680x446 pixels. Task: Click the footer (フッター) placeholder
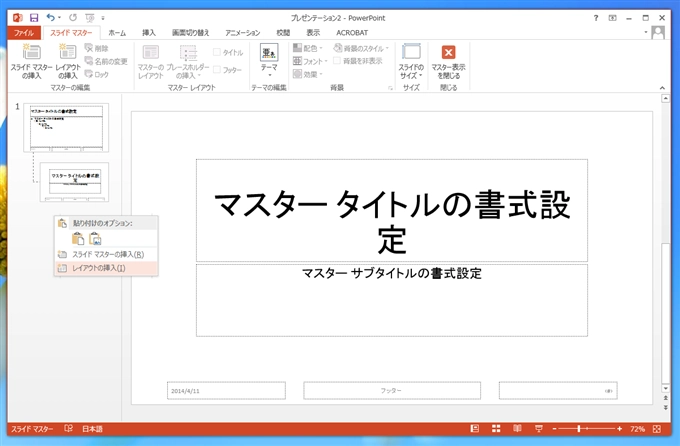[392, 390]
